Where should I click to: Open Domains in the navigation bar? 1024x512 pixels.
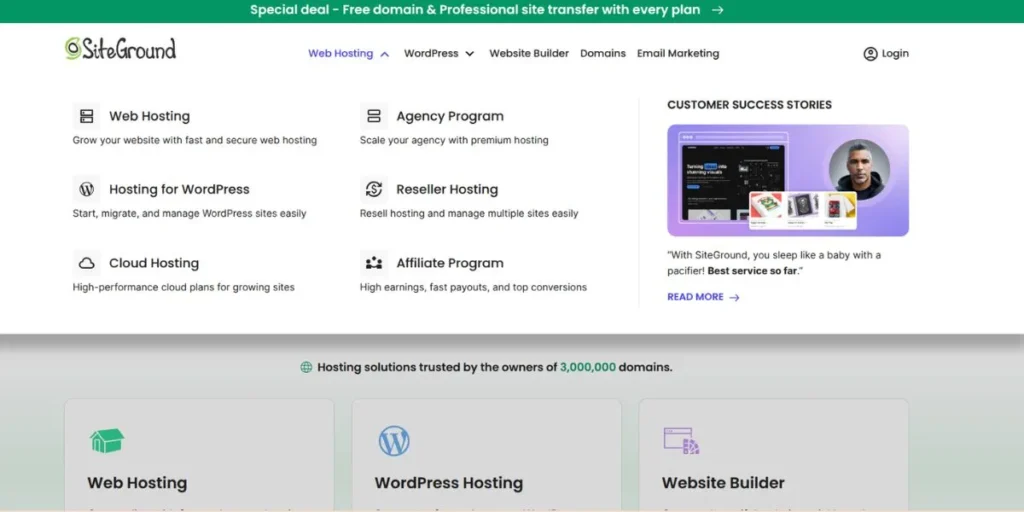[x=603, y=54]
